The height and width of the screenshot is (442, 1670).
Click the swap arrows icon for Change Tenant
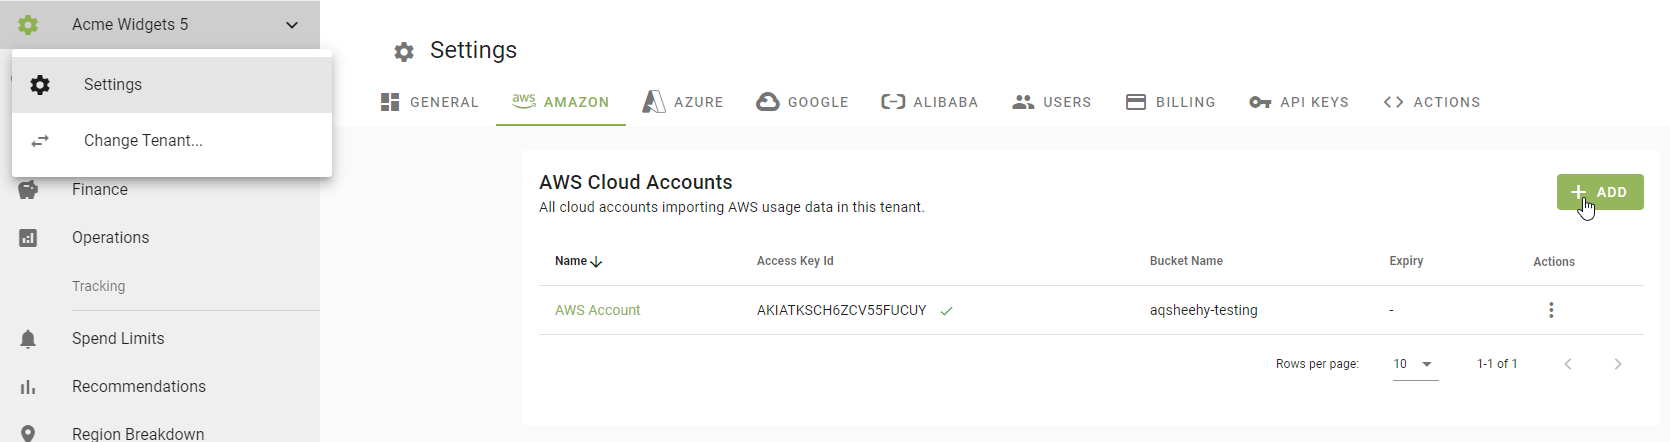[x=40, y=141]
